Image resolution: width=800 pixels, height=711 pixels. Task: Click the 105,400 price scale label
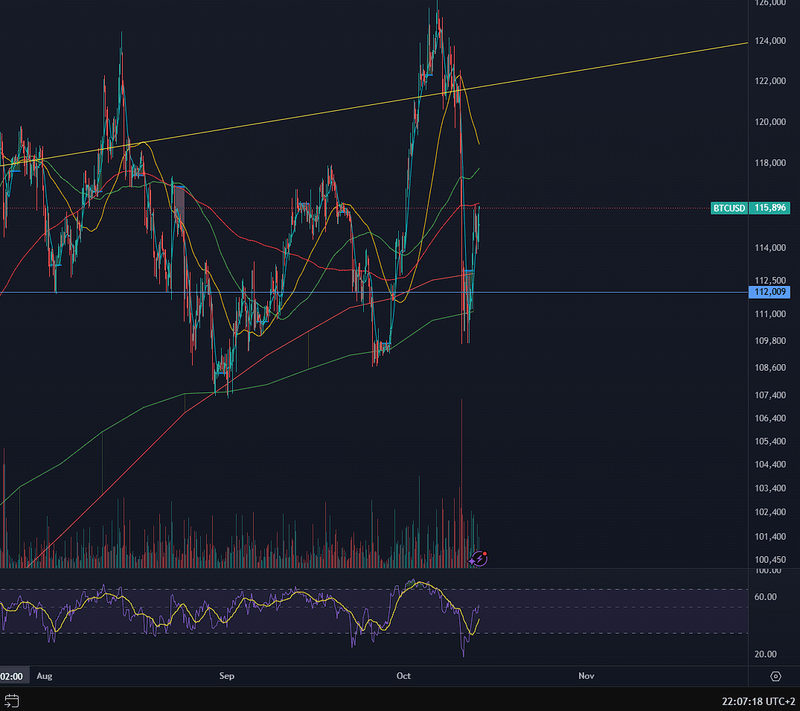point(770,441)
